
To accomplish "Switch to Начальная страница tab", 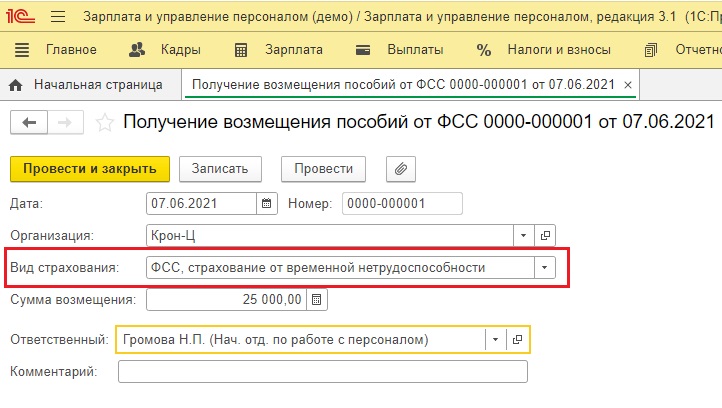I will point(98,85).
